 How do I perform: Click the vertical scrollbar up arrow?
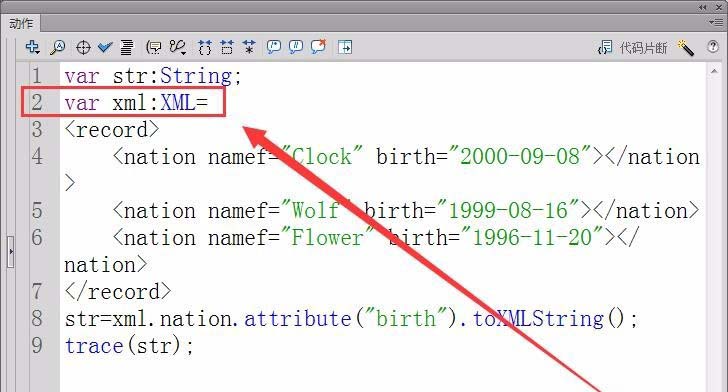click(x=714, y=72)
